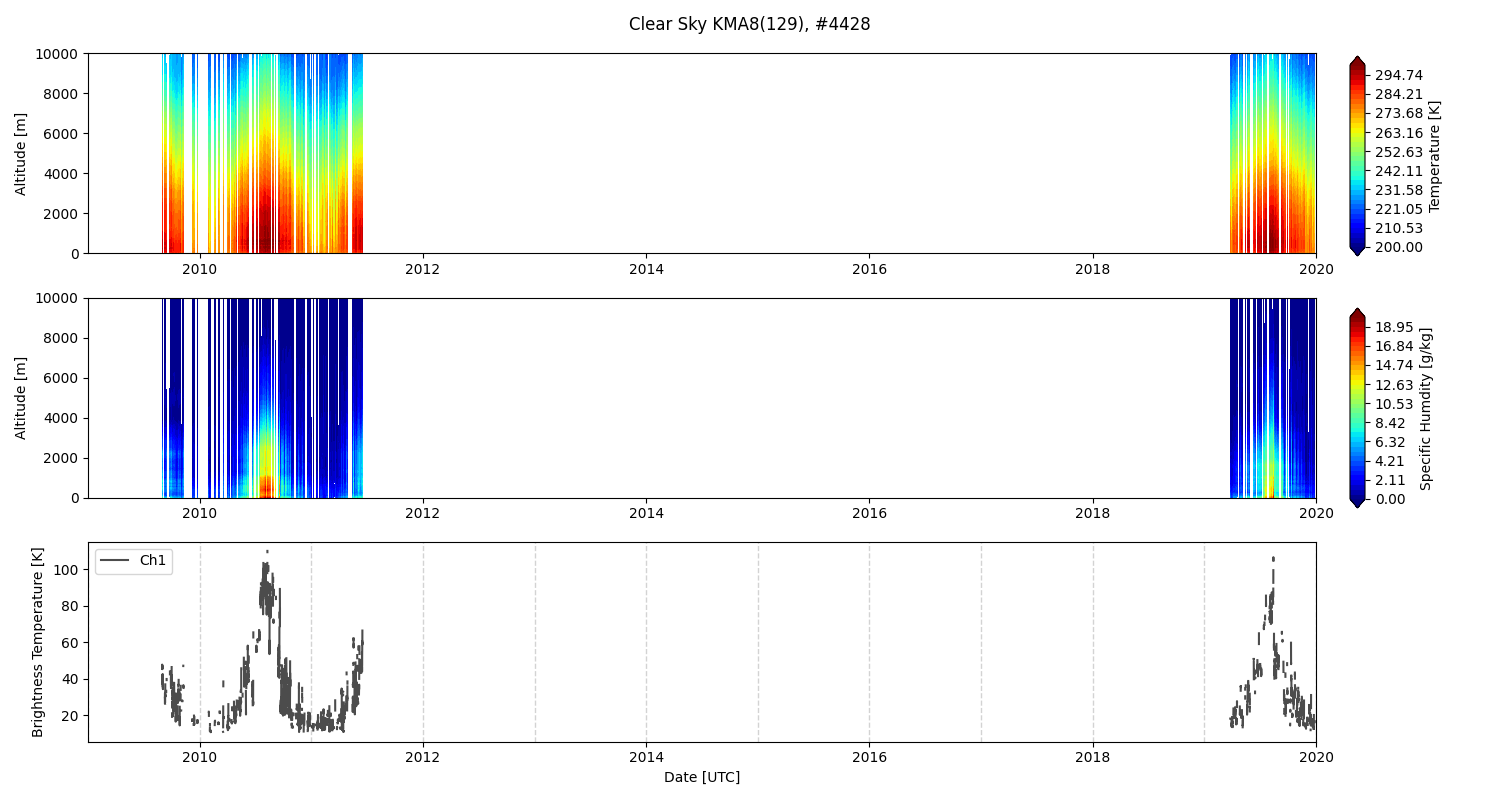Click the 8.42 humidity colorbar tick
The image size is (1500, 800).
tap(1390, 423)
